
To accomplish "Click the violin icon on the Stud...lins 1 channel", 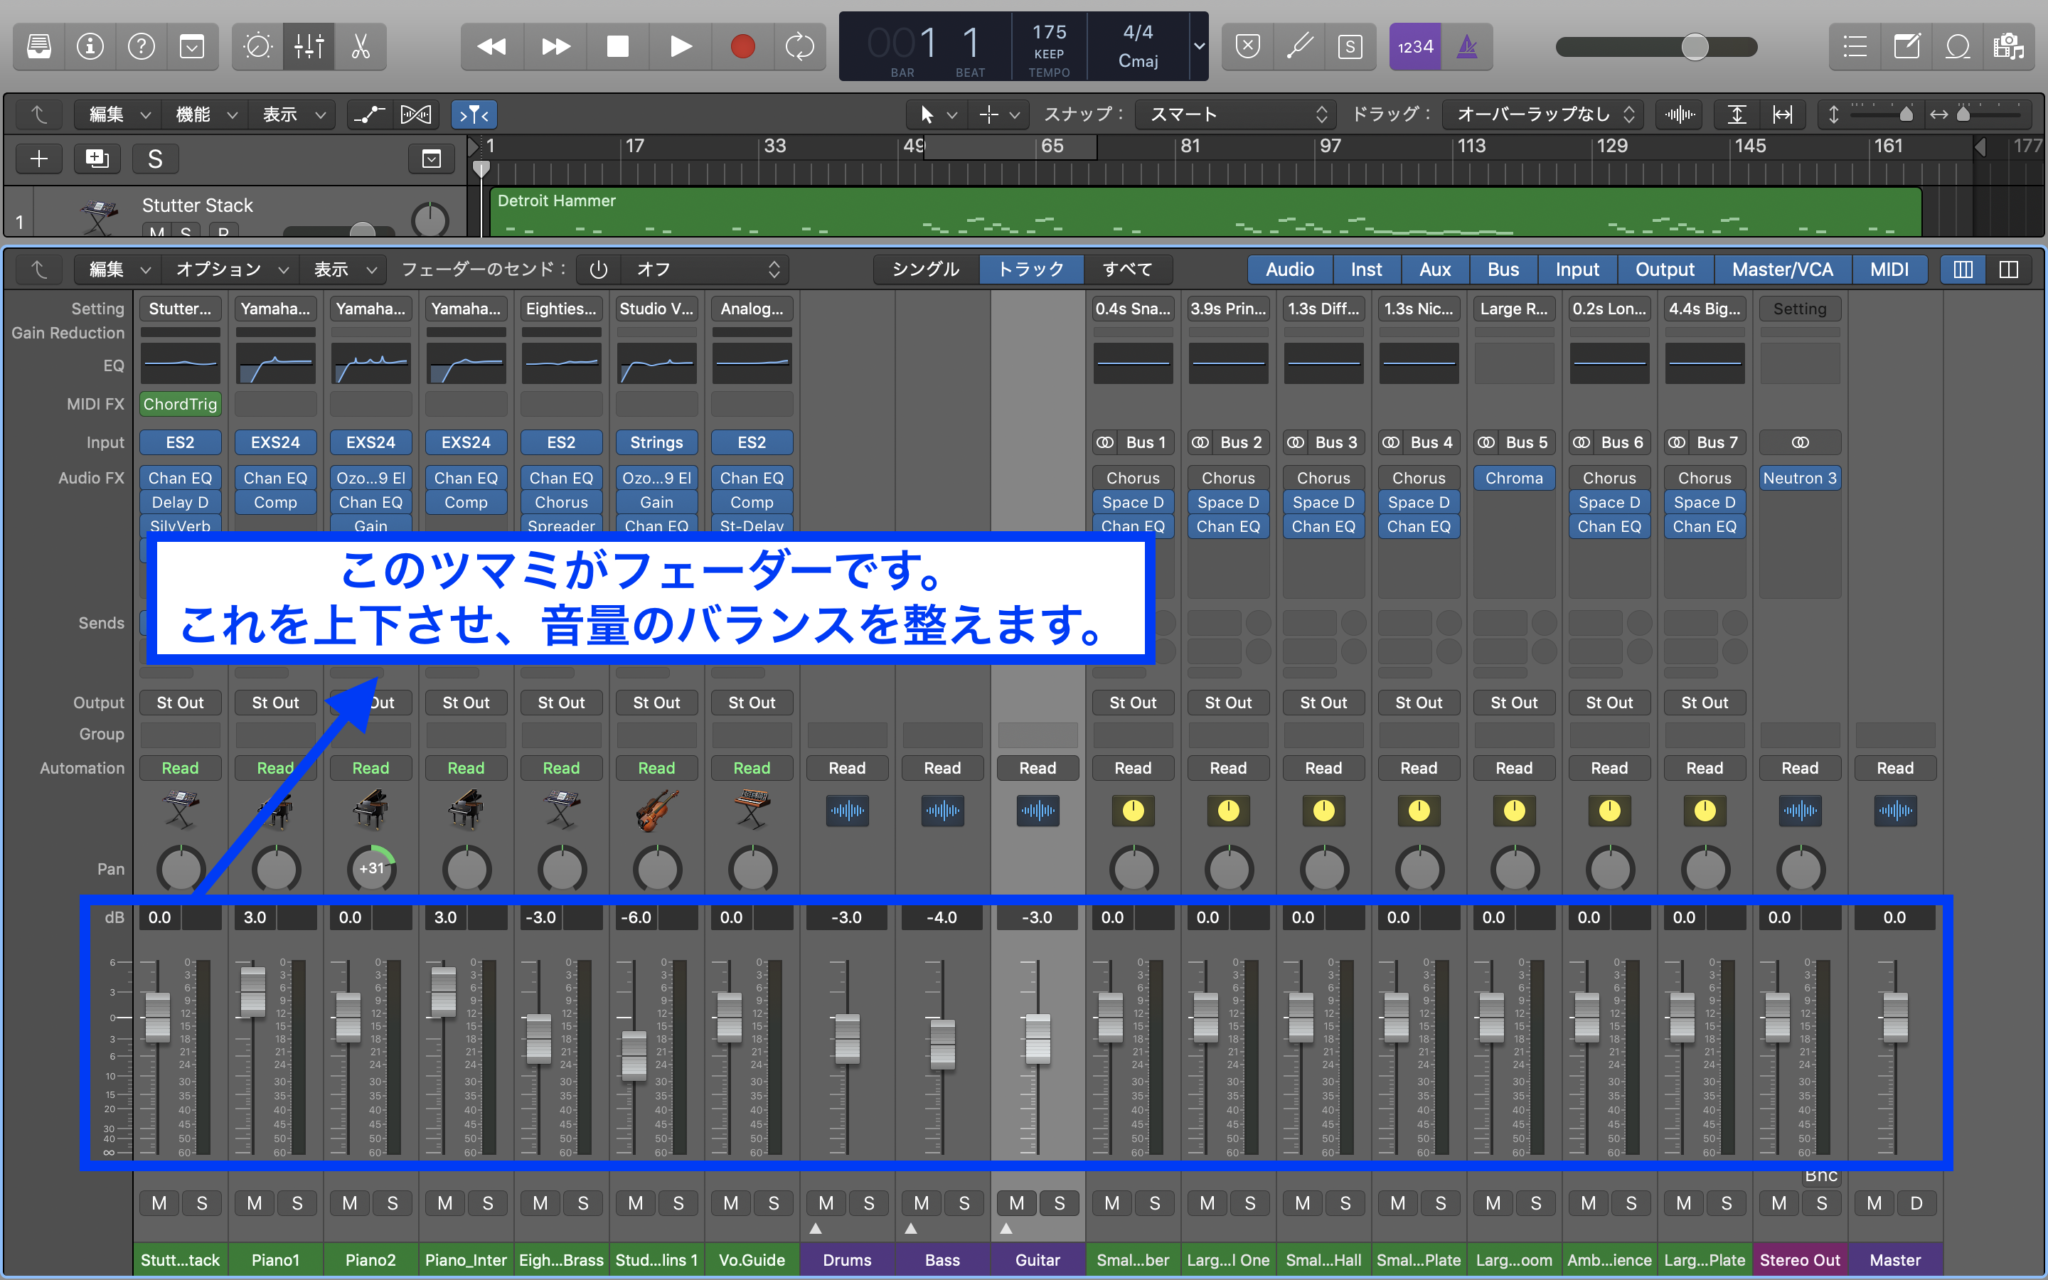I will [x=656, y=810].
